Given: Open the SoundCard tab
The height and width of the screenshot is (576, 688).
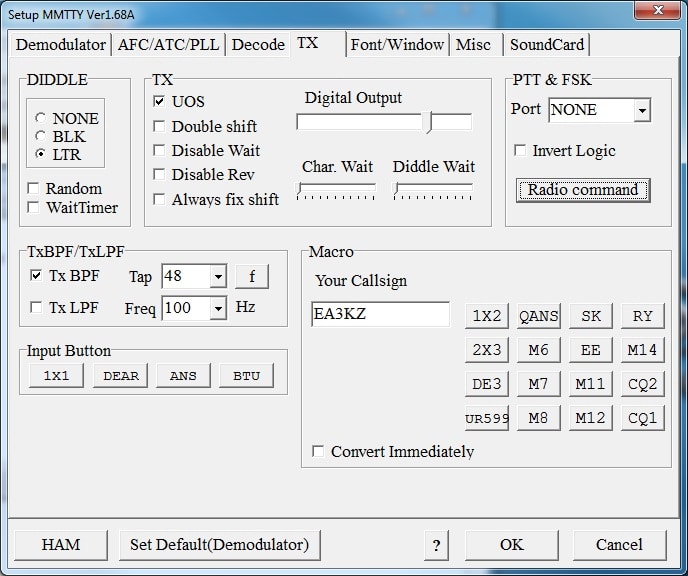Looking at the screenshot, I should 547,45.
